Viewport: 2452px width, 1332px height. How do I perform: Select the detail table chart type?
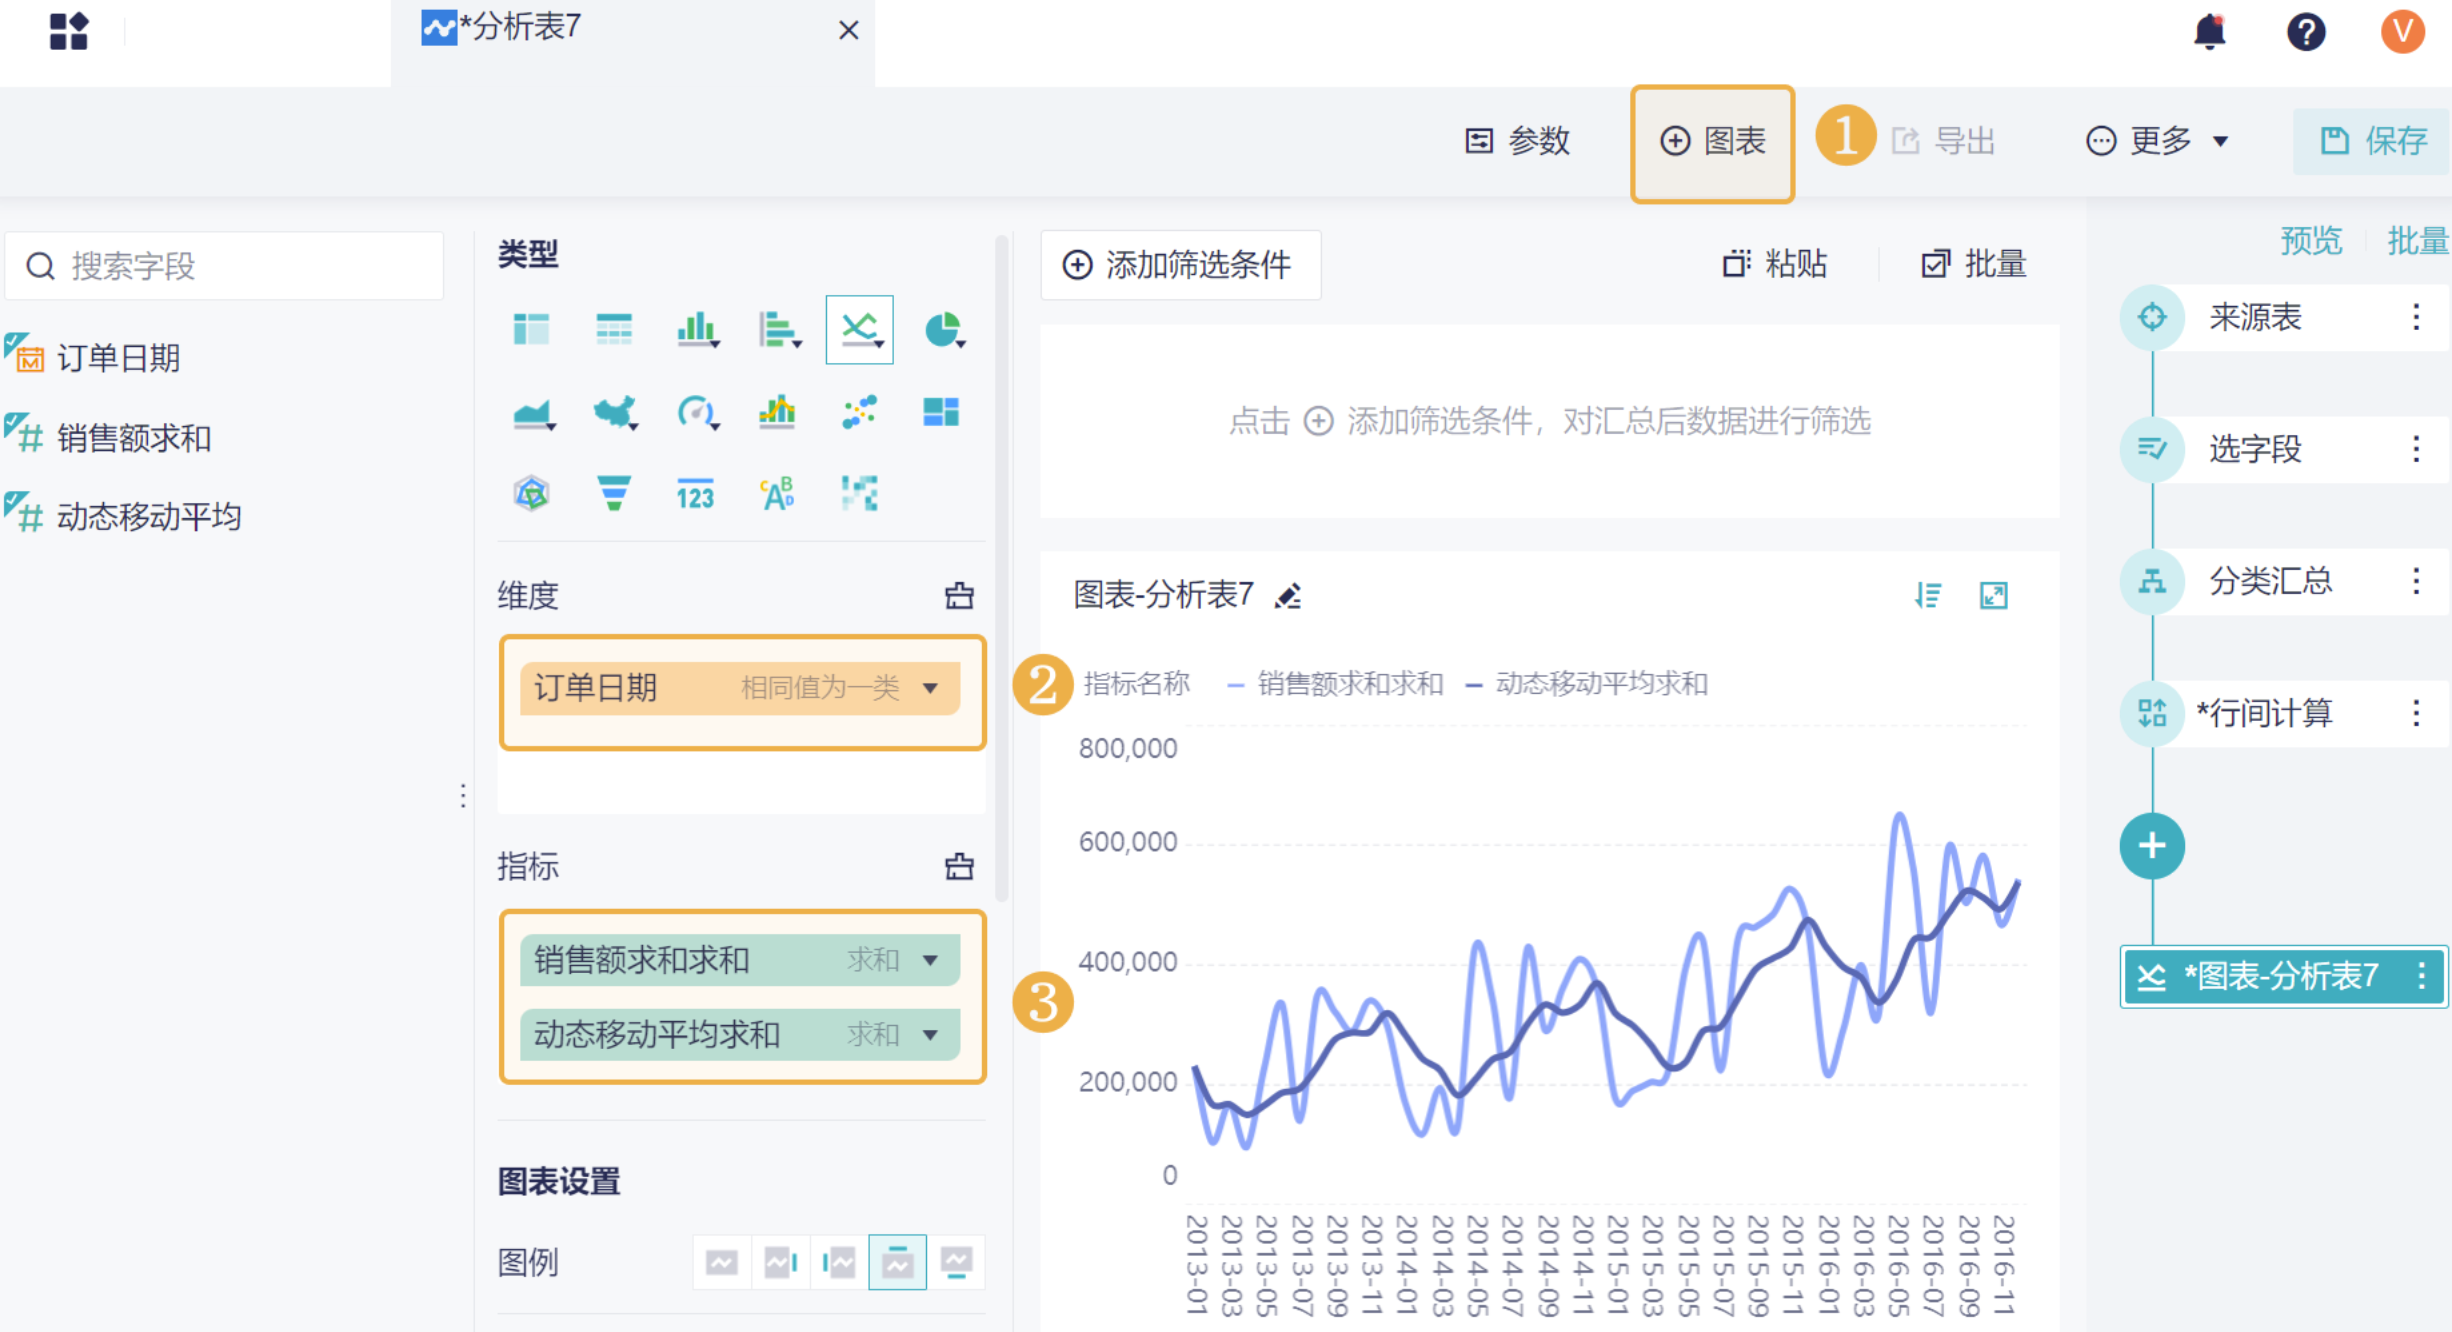pyautogui.click(x=613, y=329)
